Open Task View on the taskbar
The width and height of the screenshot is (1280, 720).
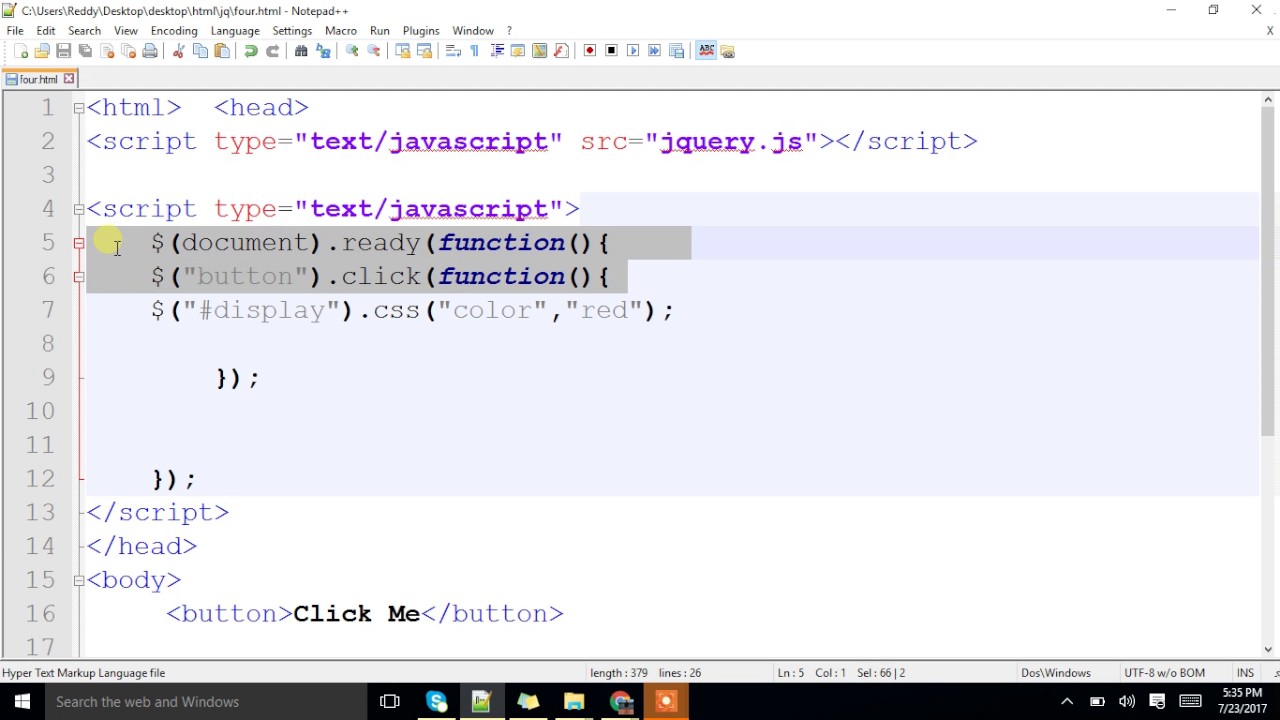pos(390,702)
